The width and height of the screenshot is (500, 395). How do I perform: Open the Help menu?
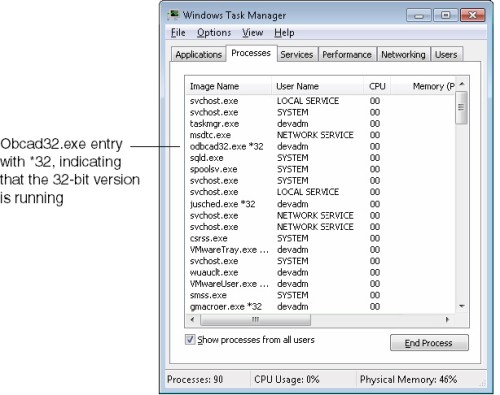tap(284, 33)
